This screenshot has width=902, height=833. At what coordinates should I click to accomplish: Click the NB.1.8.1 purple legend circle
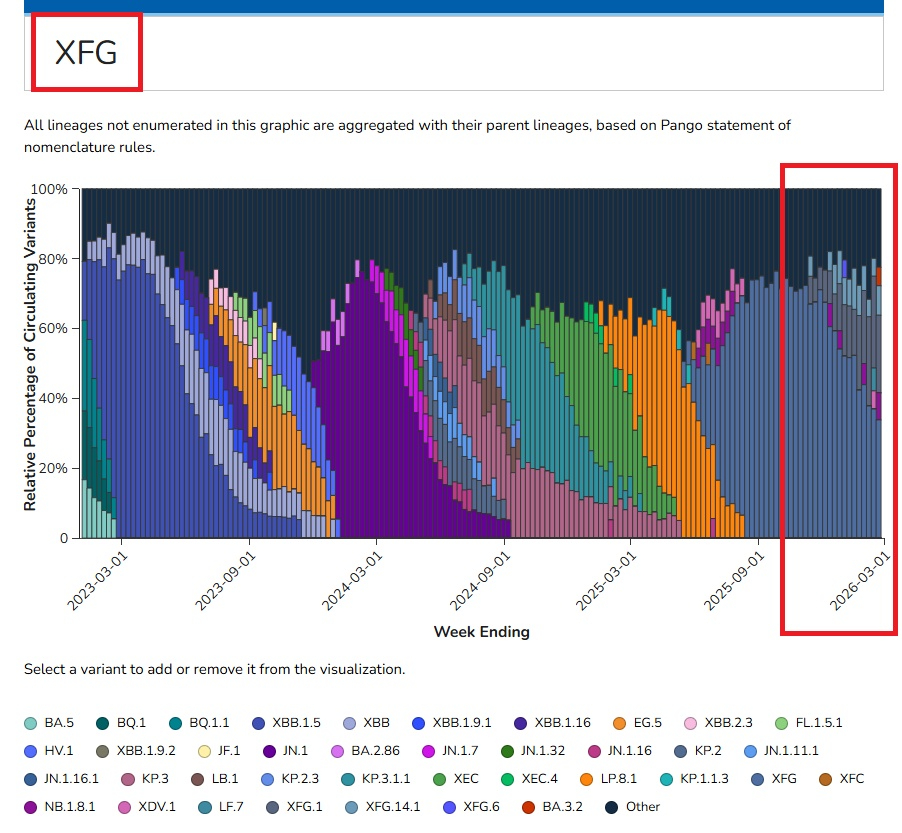(31, 807)
